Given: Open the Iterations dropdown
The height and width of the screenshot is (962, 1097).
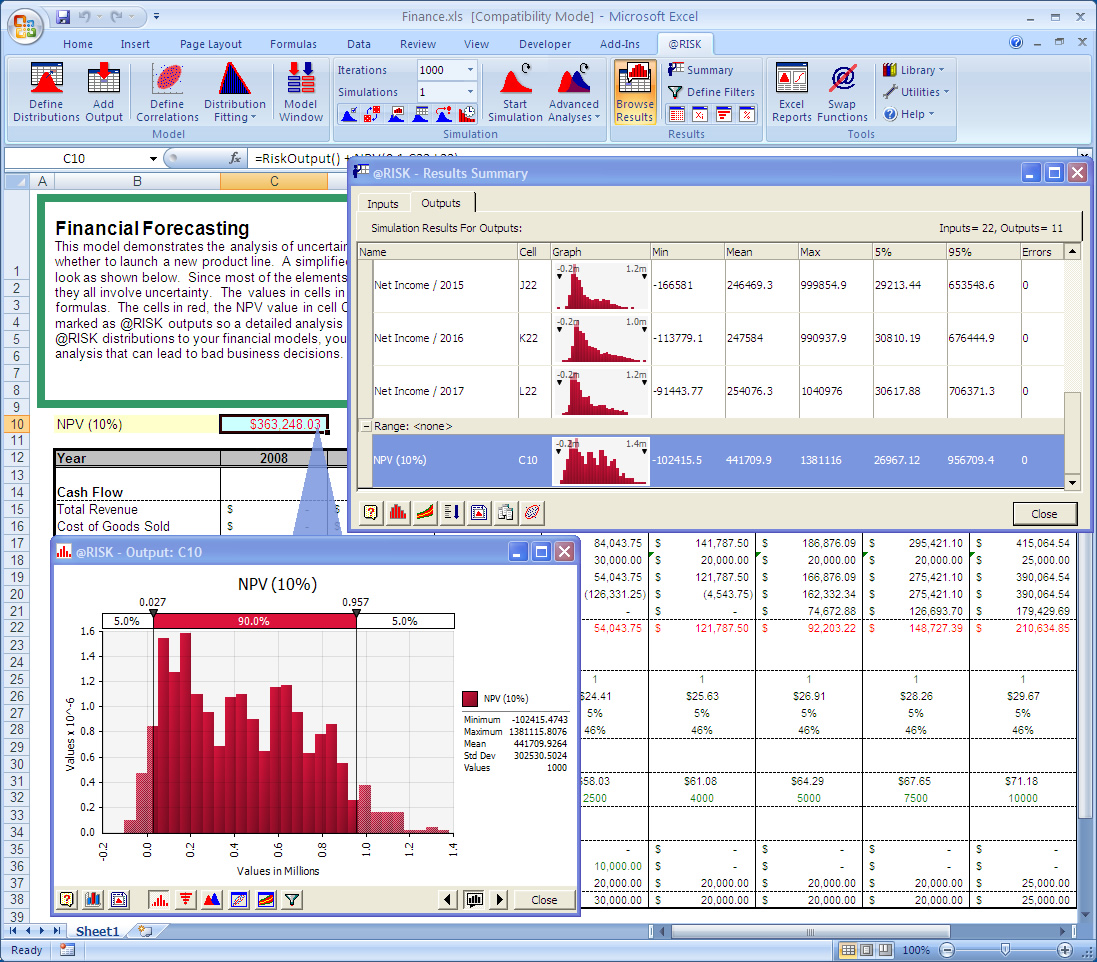Looking at the screenshot, I should pos(470,70).
